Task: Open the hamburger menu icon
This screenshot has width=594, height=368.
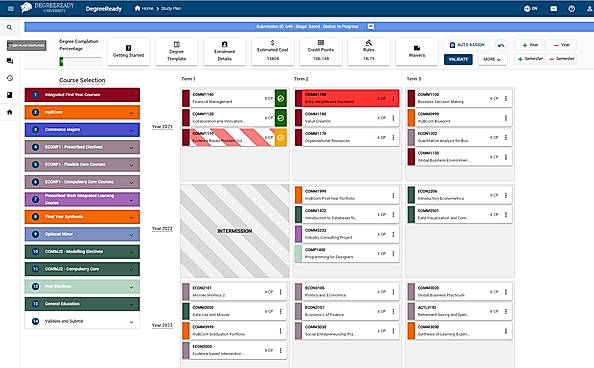Action: pyautogui.click(x=11, y=8)
